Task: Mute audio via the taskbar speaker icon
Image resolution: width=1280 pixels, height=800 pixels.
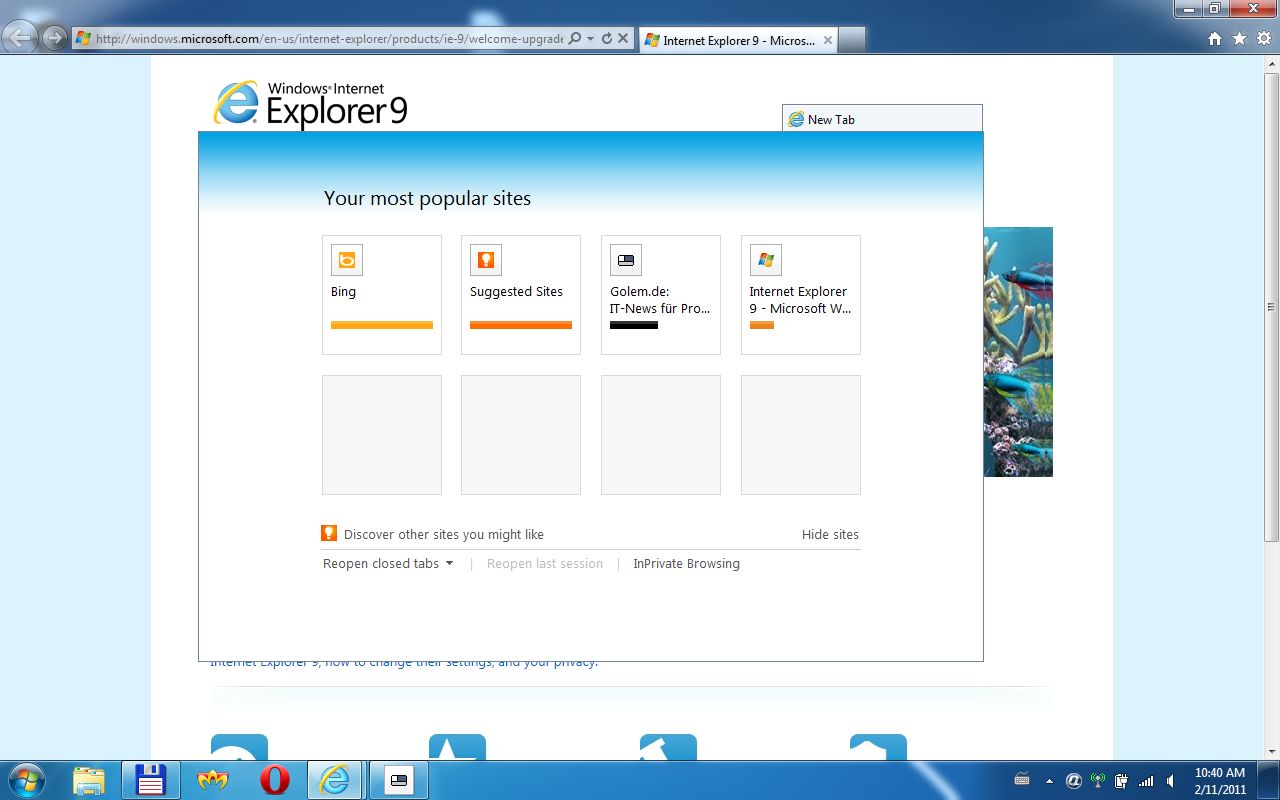Action: coord(1170,780)
